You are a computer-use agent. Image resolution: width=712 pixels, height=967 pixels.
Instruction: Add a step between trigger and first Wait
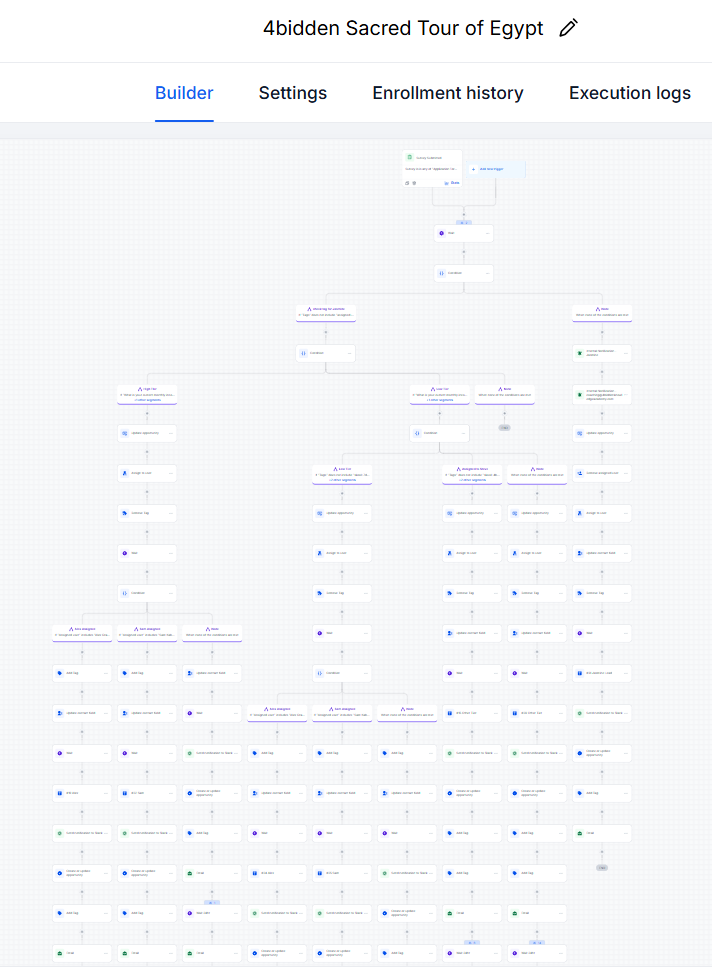[x=464, y=215]
